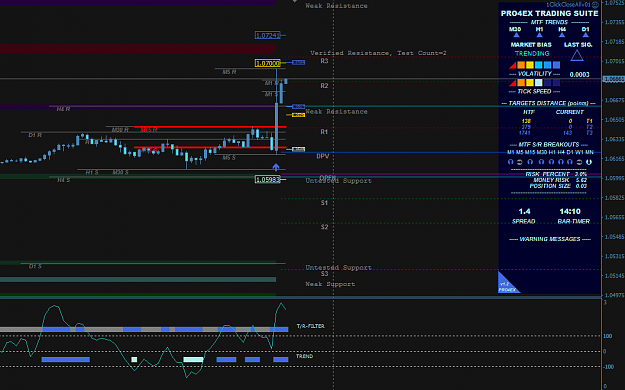Viewport: 625px width, 390px height.
Task: Select the 1.07000 yellow price label
Action: 267,63
